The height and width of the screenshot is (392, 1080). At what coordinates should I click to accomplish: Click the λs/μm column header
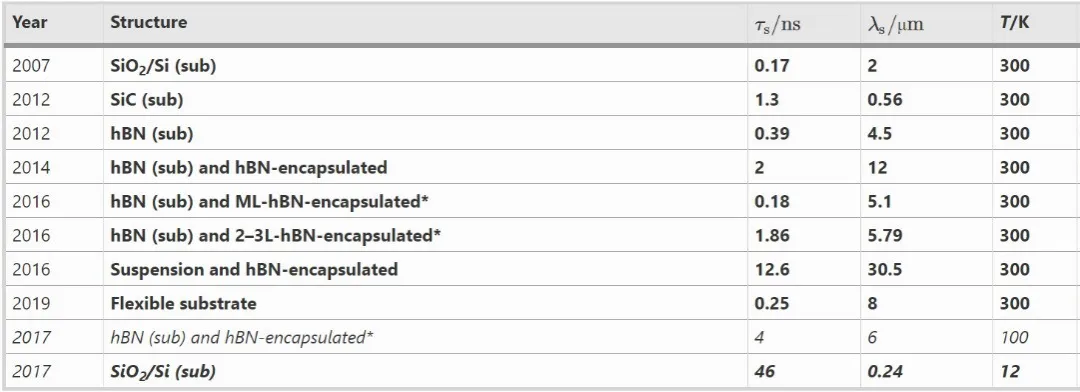click(x=896, y=24)
